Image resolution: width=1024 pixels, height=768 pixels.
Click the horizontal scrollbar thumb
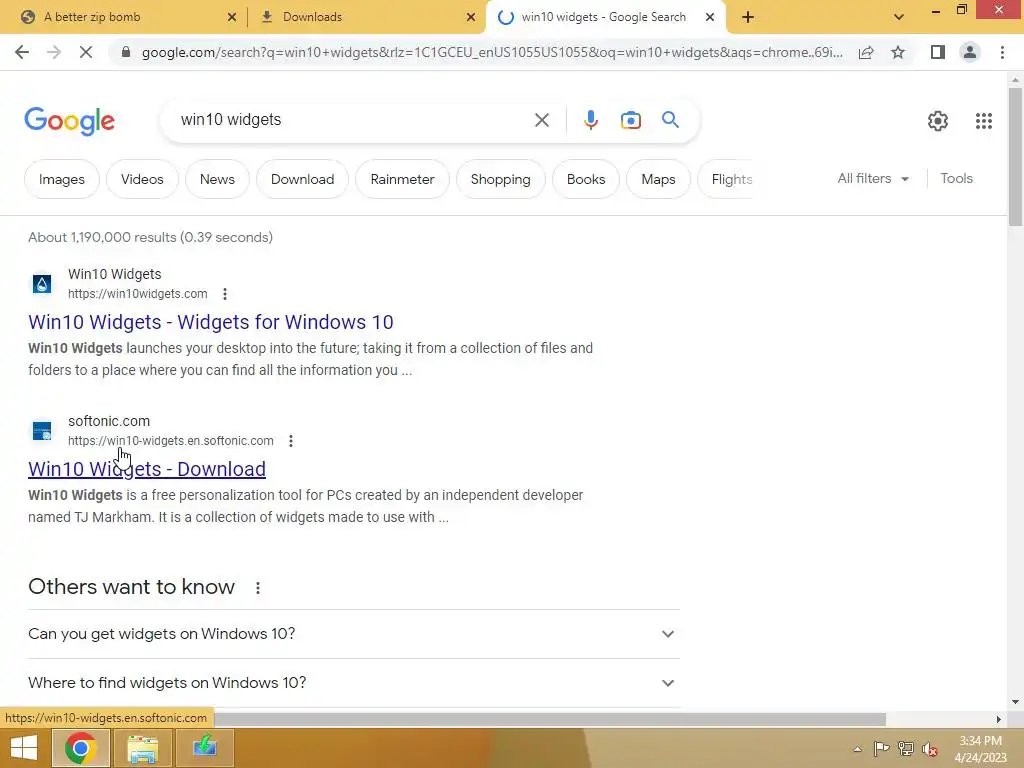550,719
